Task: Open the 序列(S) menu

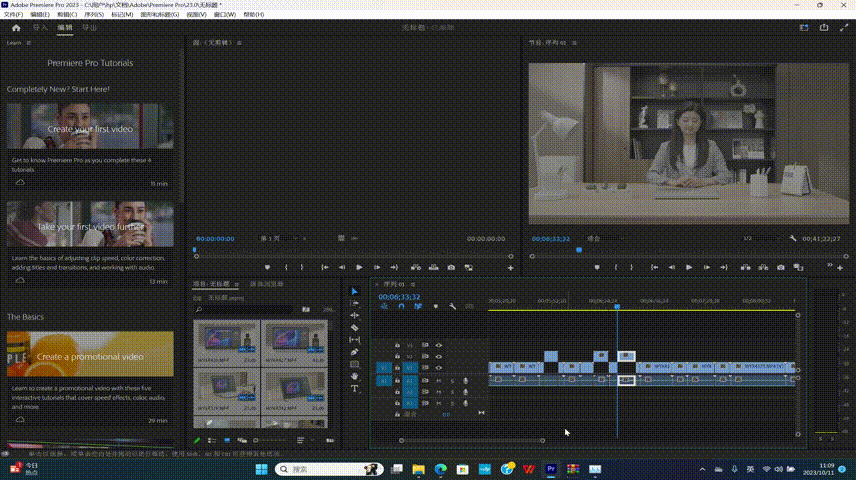Action: click(x=94, y=15)
